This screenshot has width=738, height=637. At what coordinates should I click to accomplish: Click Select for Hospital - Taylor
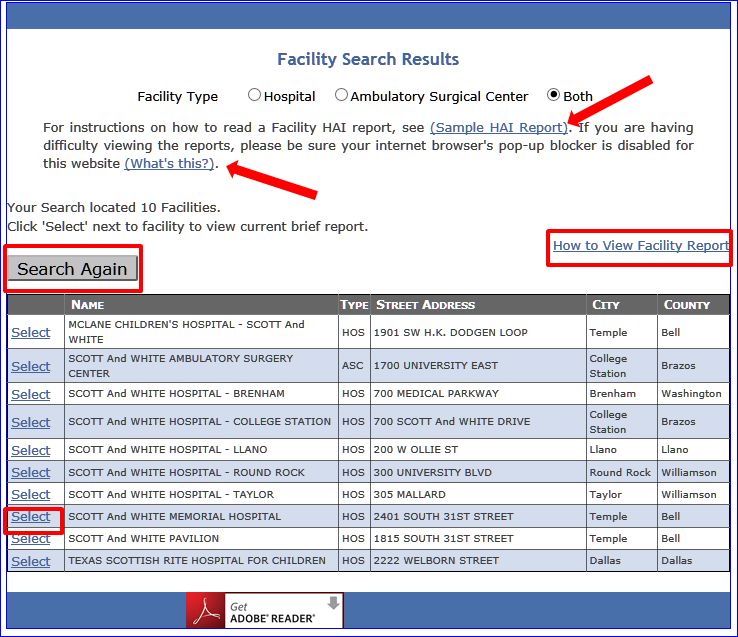coord(31,494)
